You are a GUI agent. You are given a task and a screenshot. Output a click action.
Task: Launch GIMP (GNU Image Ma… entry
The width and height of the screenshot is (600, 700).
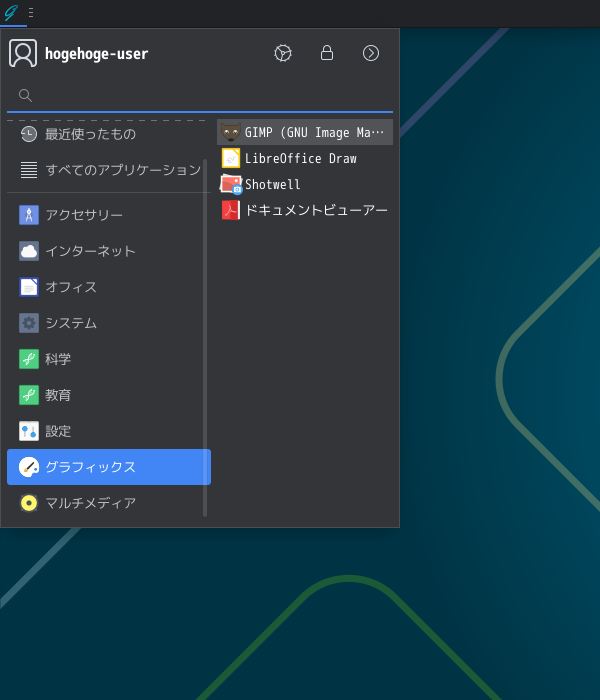pyautogui.click(x=305, y=132)
